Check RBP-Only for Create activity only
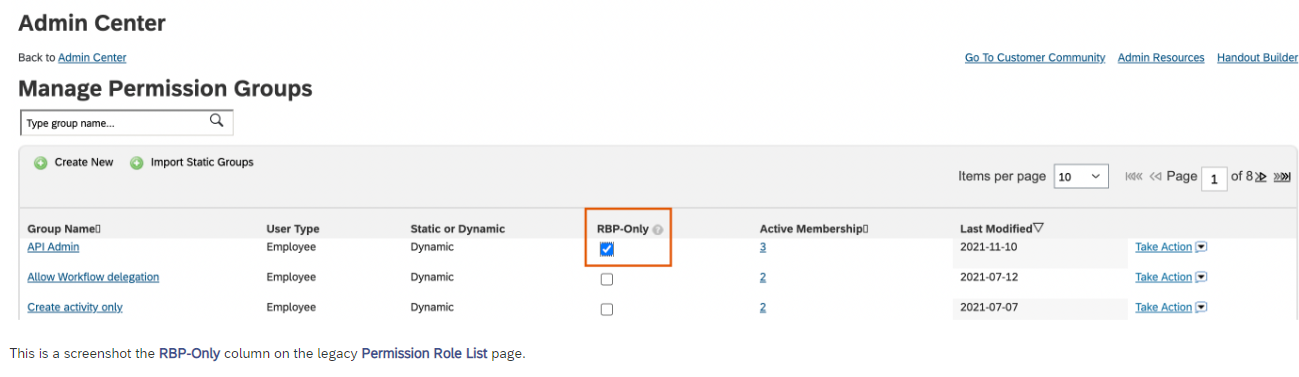 tap(607, 309)
